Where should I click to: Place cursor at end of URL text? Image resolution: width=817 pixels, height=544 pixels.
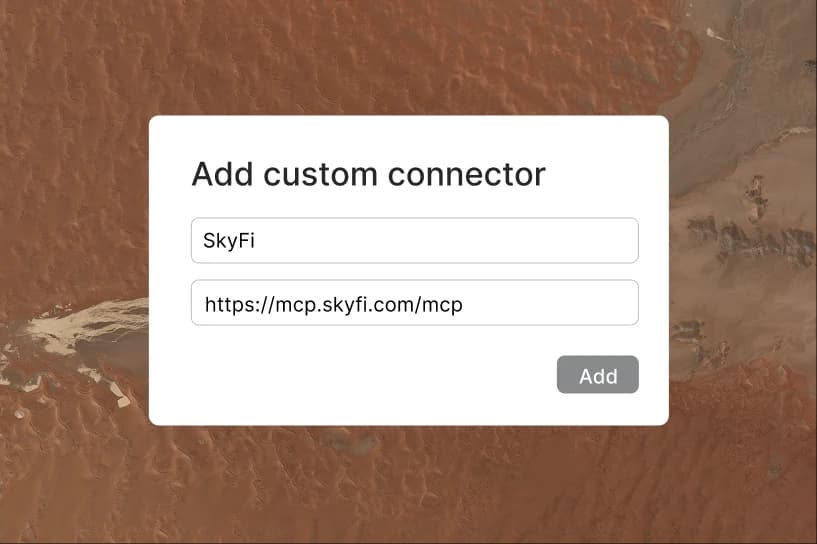click(x=464, y=304)
